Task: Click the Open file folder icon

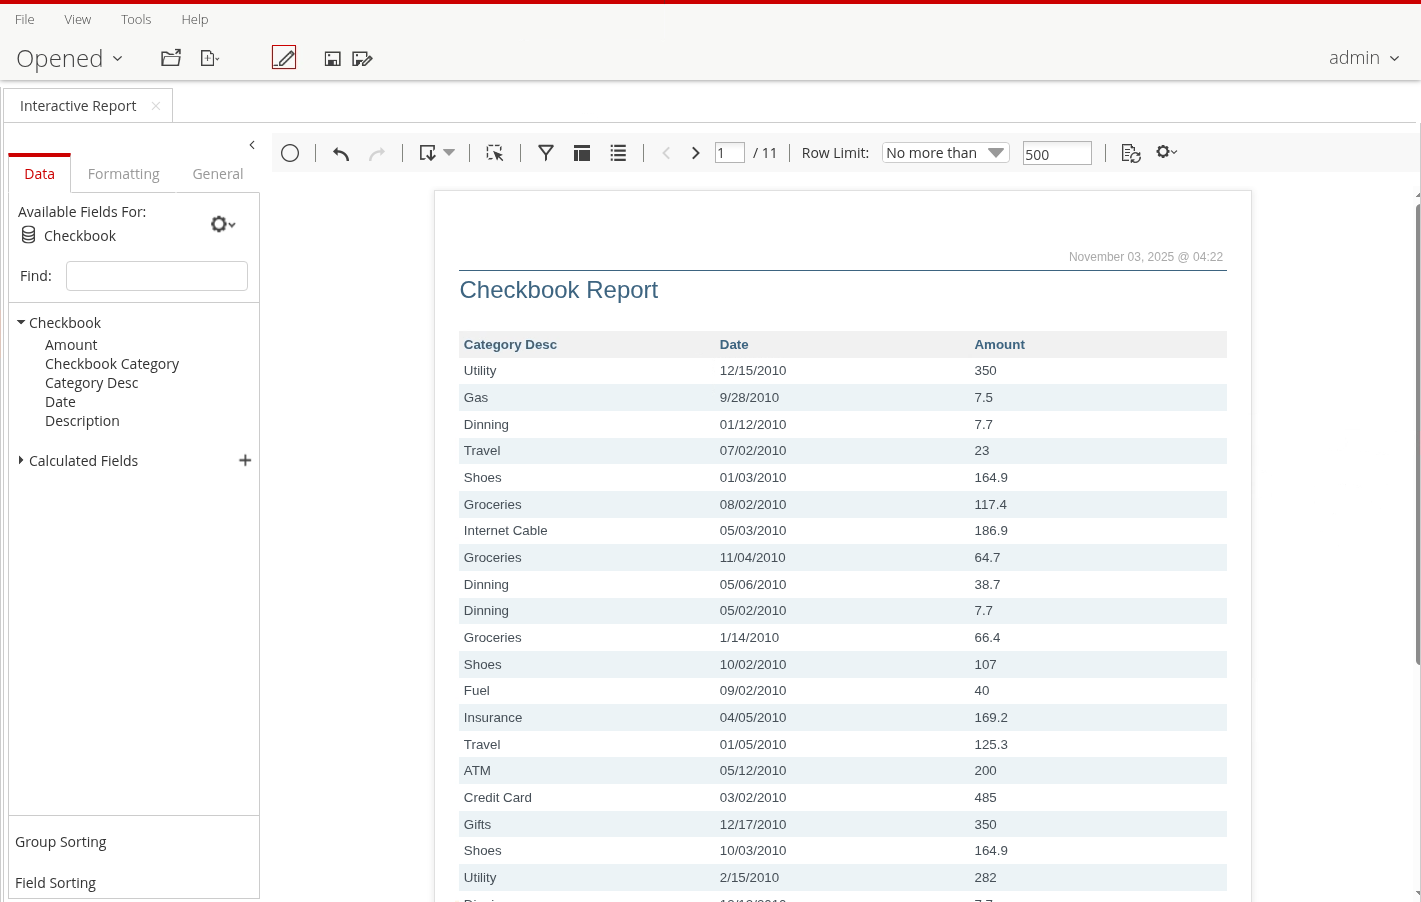Action: click(171, 58)
